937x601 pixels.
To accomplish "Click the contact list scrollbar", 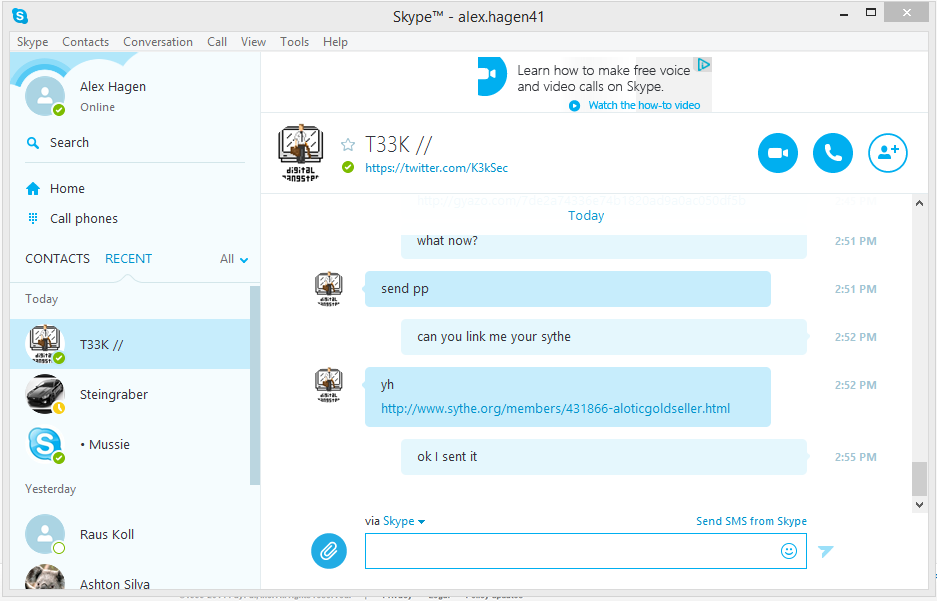I will 255,385.
